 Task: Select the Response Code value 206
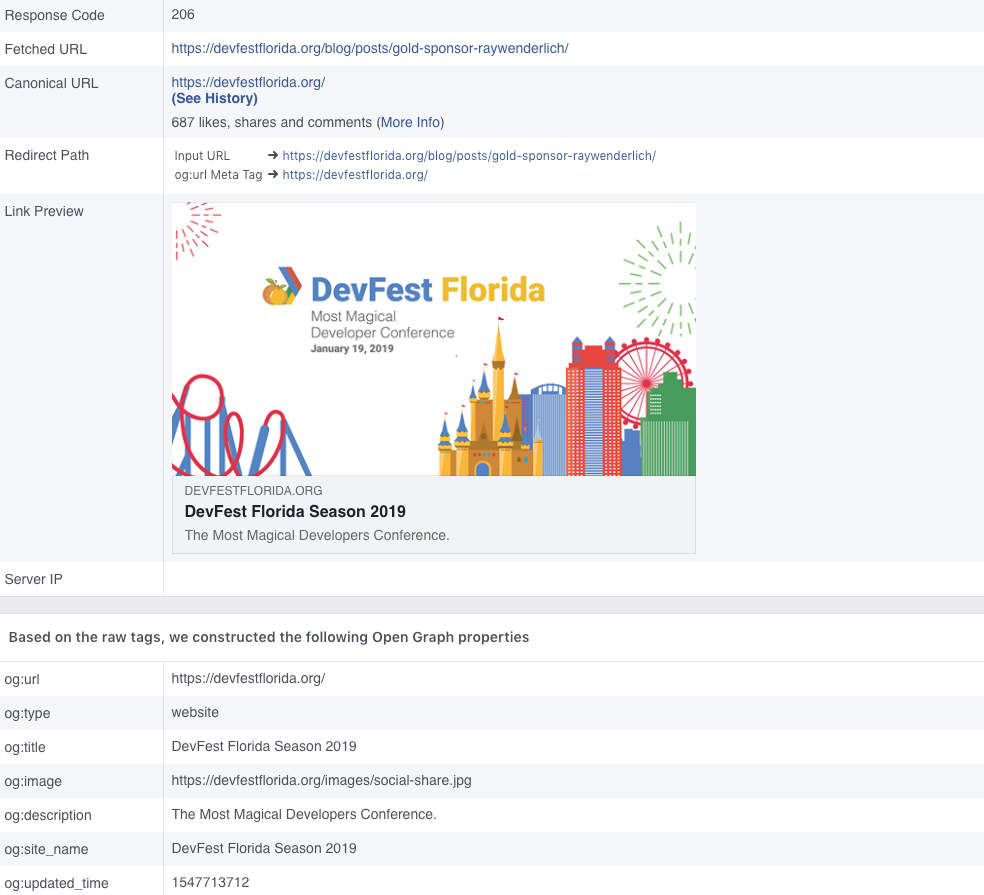(183, 14)
